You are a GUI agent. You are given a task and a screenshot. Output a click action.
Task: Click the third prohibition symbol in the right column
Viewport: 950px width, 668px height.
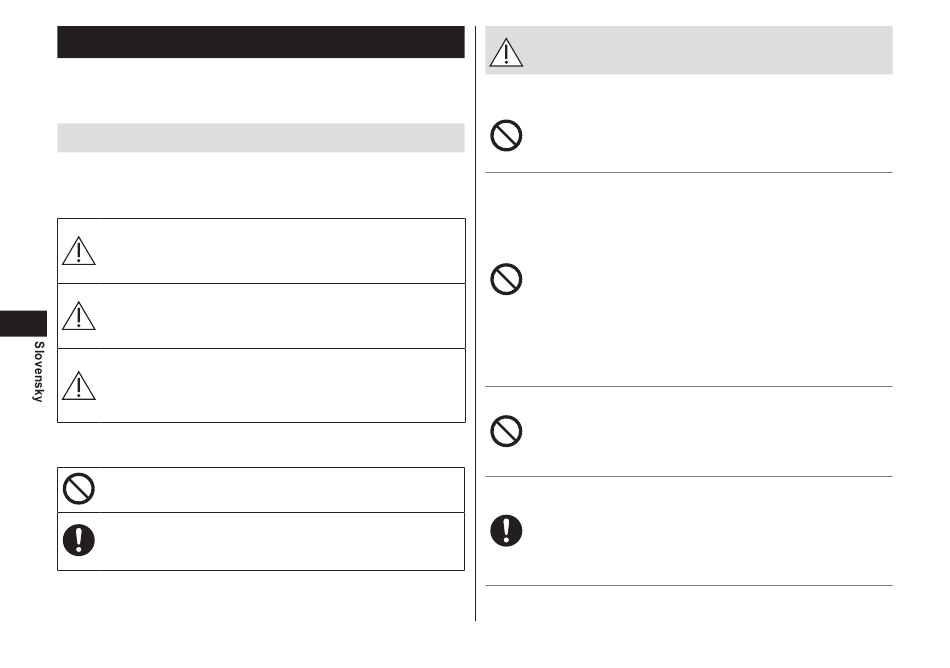506,431
